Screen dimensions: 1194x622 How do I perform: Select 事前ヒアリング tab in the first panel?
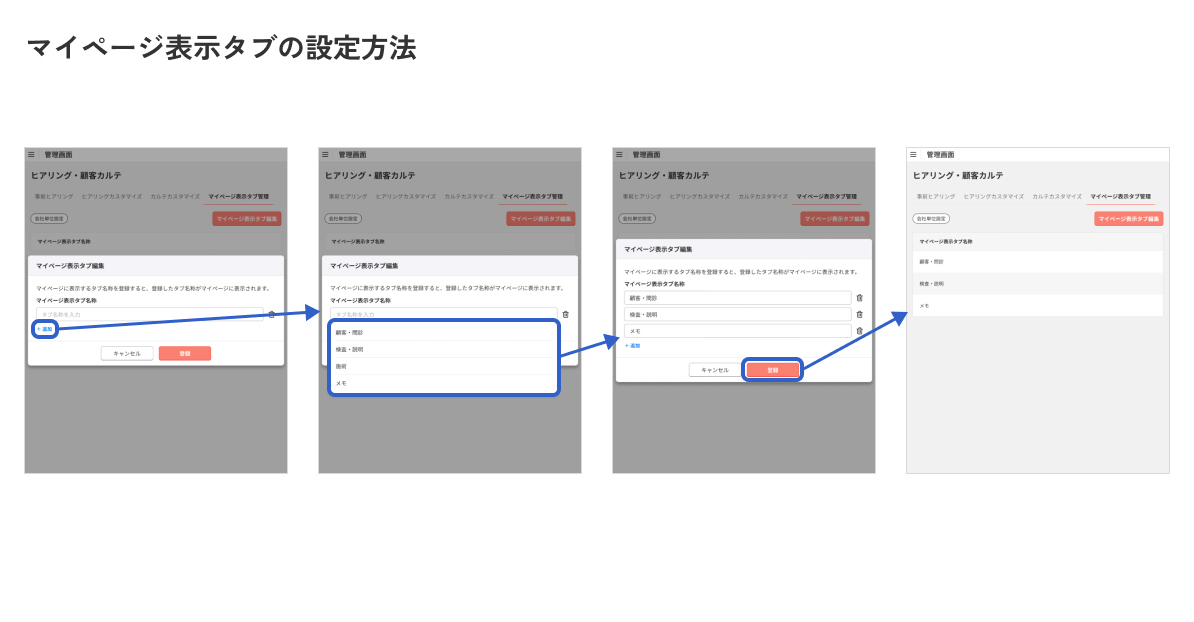[x=54, y=196]
